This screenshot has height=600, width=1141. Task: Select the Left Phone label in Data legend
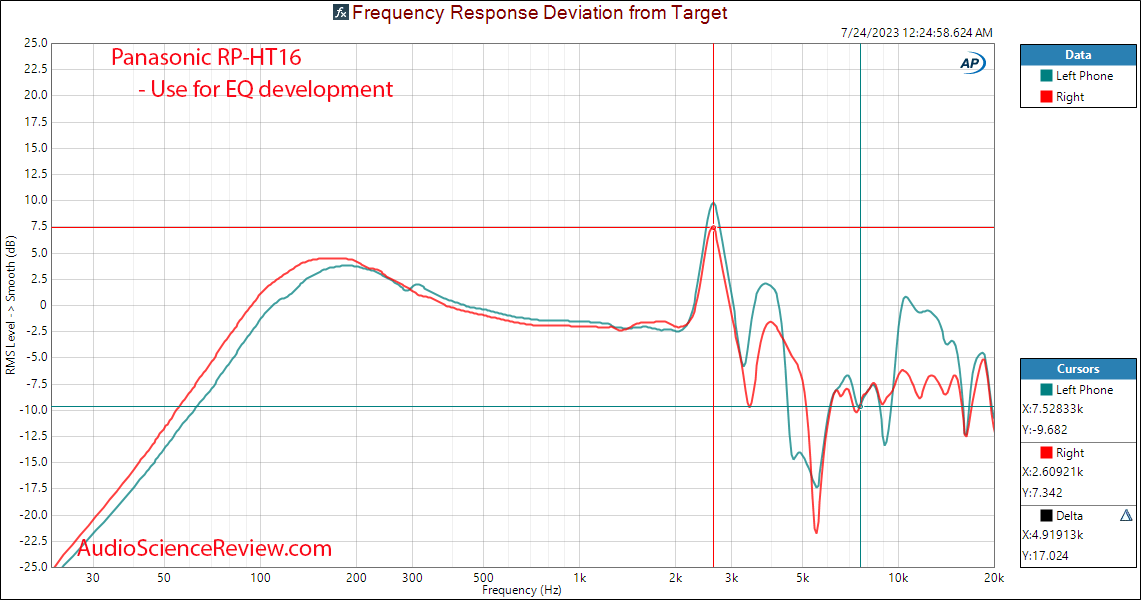[x=1084, y=76]
